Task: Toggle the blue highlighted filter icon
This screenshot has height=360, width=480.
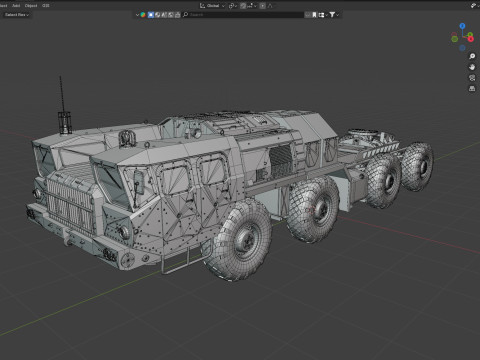Action: (x=151, y=15)
